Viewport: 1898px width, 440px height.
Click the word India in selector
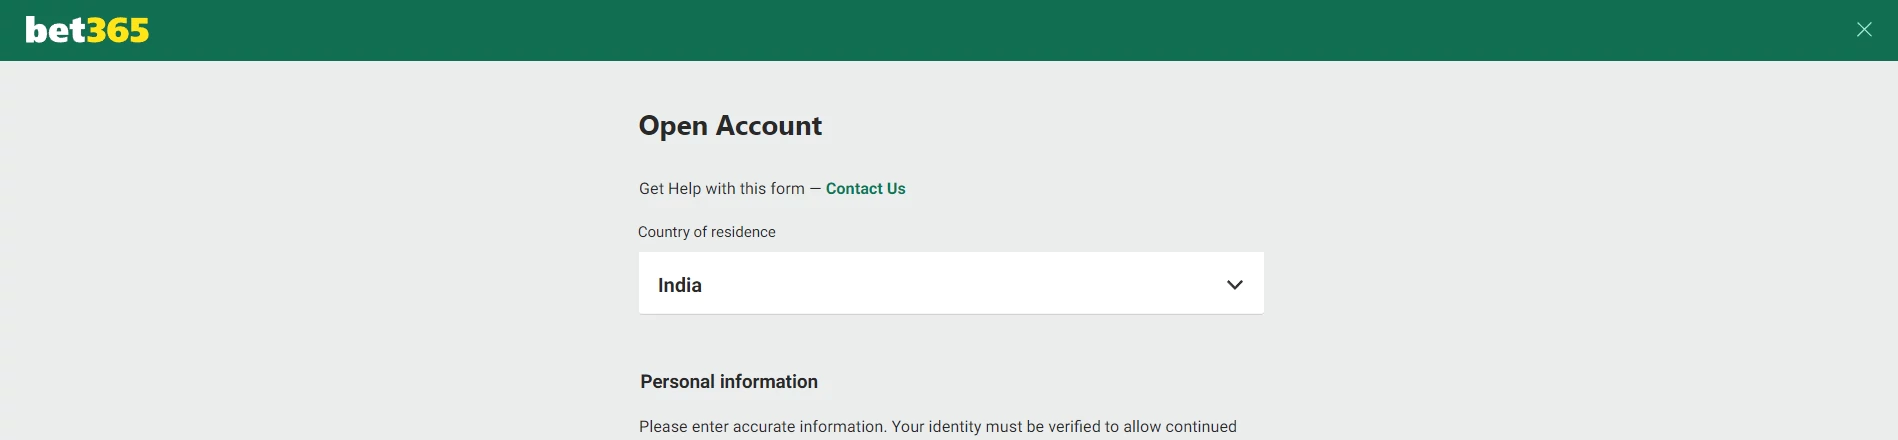[x=680, y=285]
